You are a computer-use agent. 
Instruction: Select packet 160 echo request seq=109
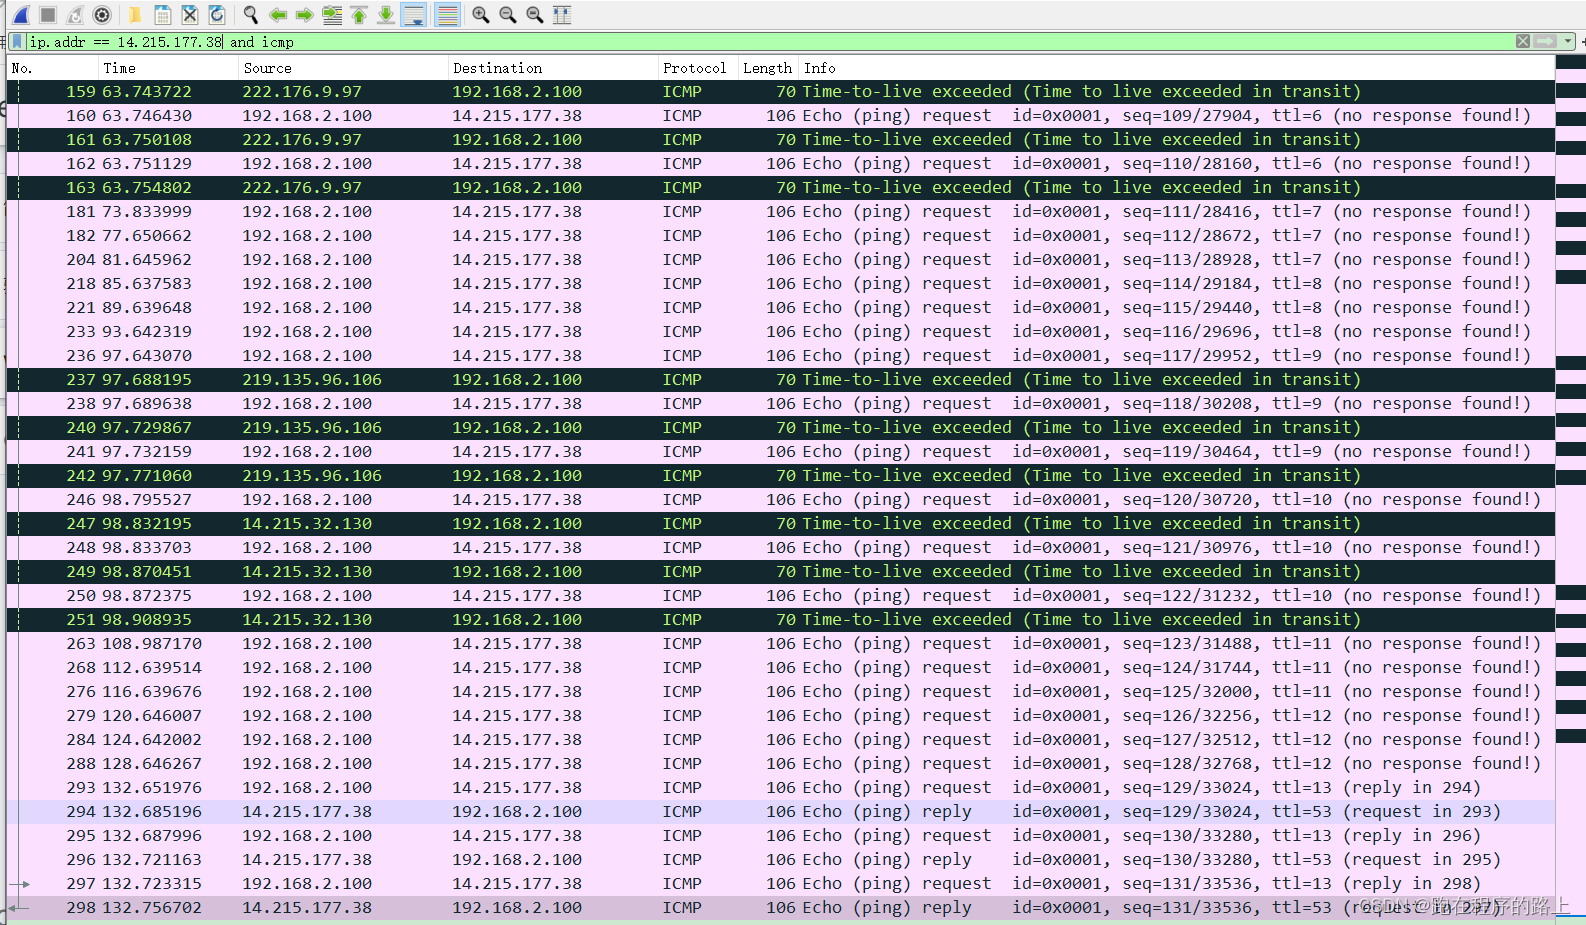tap(781, 116)
